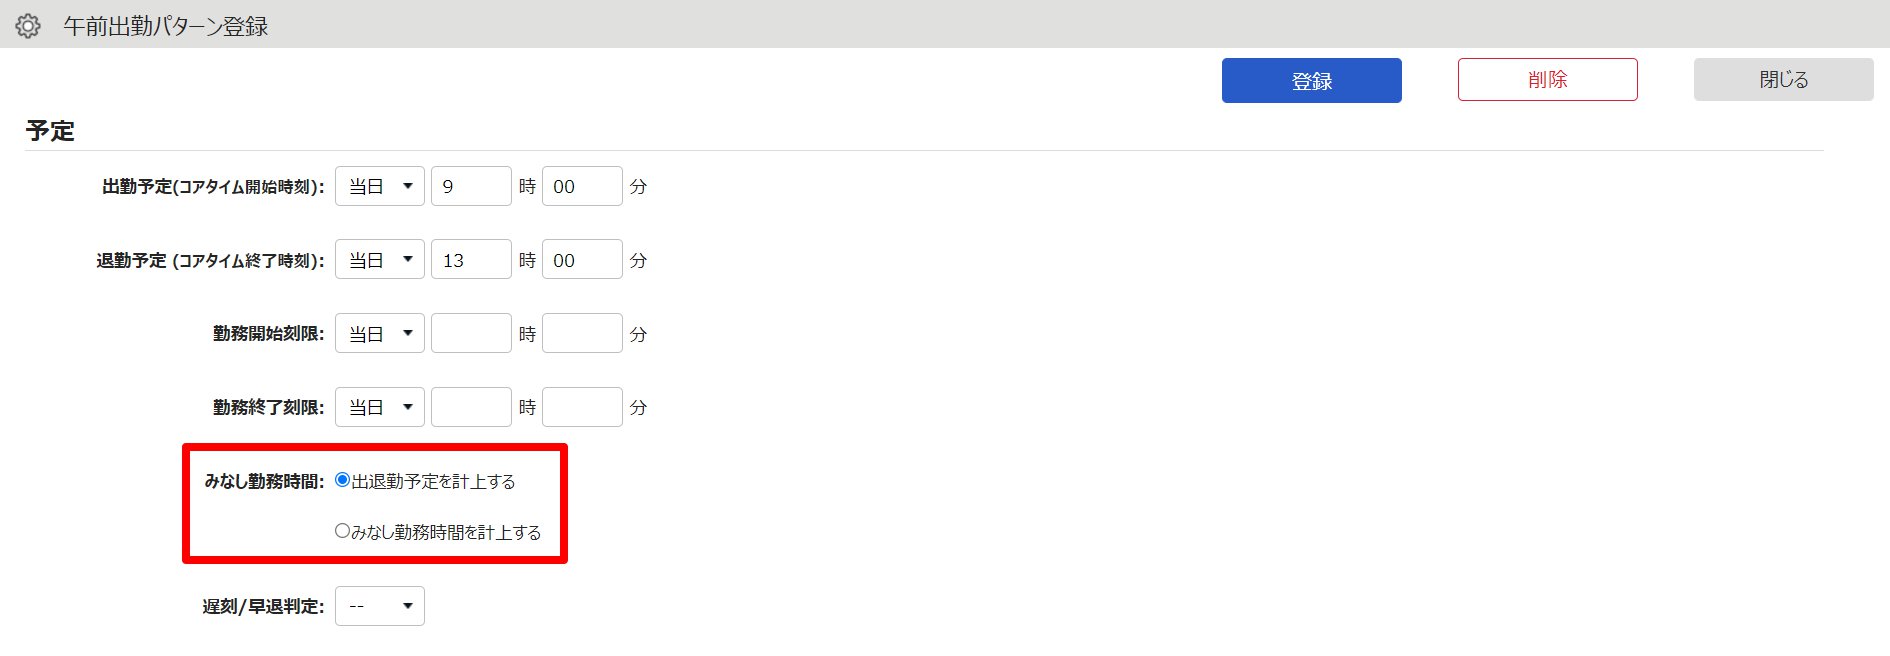
Task: Open the 当日 dropdown for 出勤予定
Action: coord(380,186)
